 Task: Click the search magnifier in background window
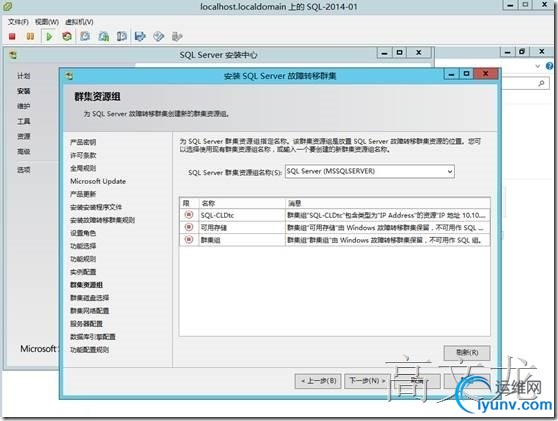(x=541, y=83)
